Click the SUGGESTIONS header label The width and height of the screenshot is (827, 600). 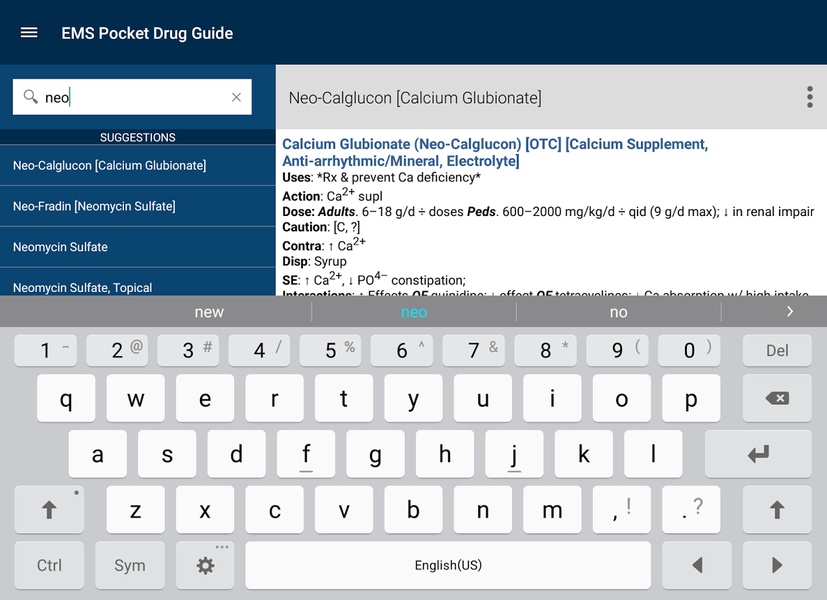point(138,137)
